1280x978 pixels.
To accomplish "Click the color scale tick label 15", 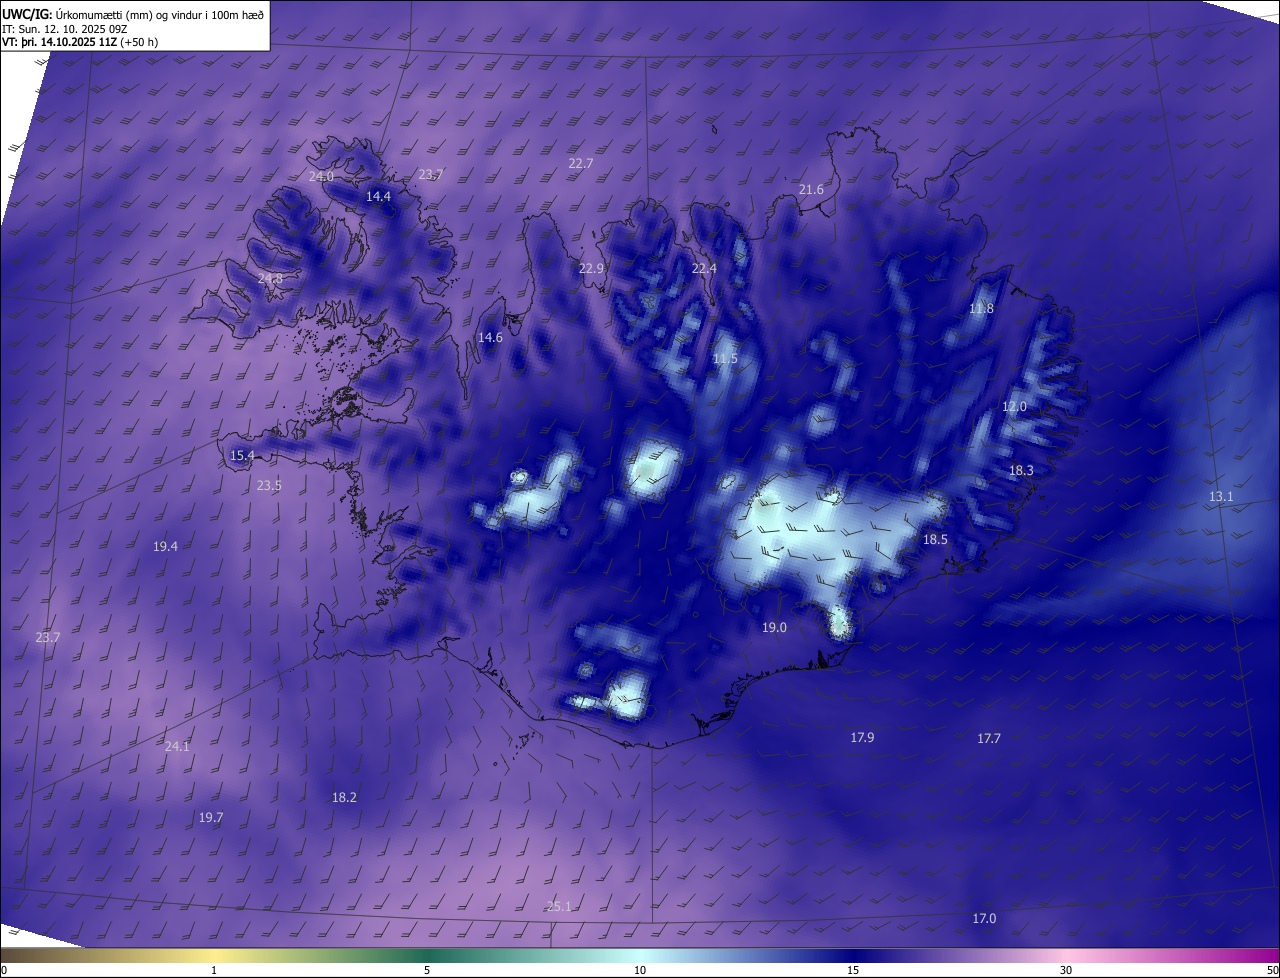I will tap(853, 971).
